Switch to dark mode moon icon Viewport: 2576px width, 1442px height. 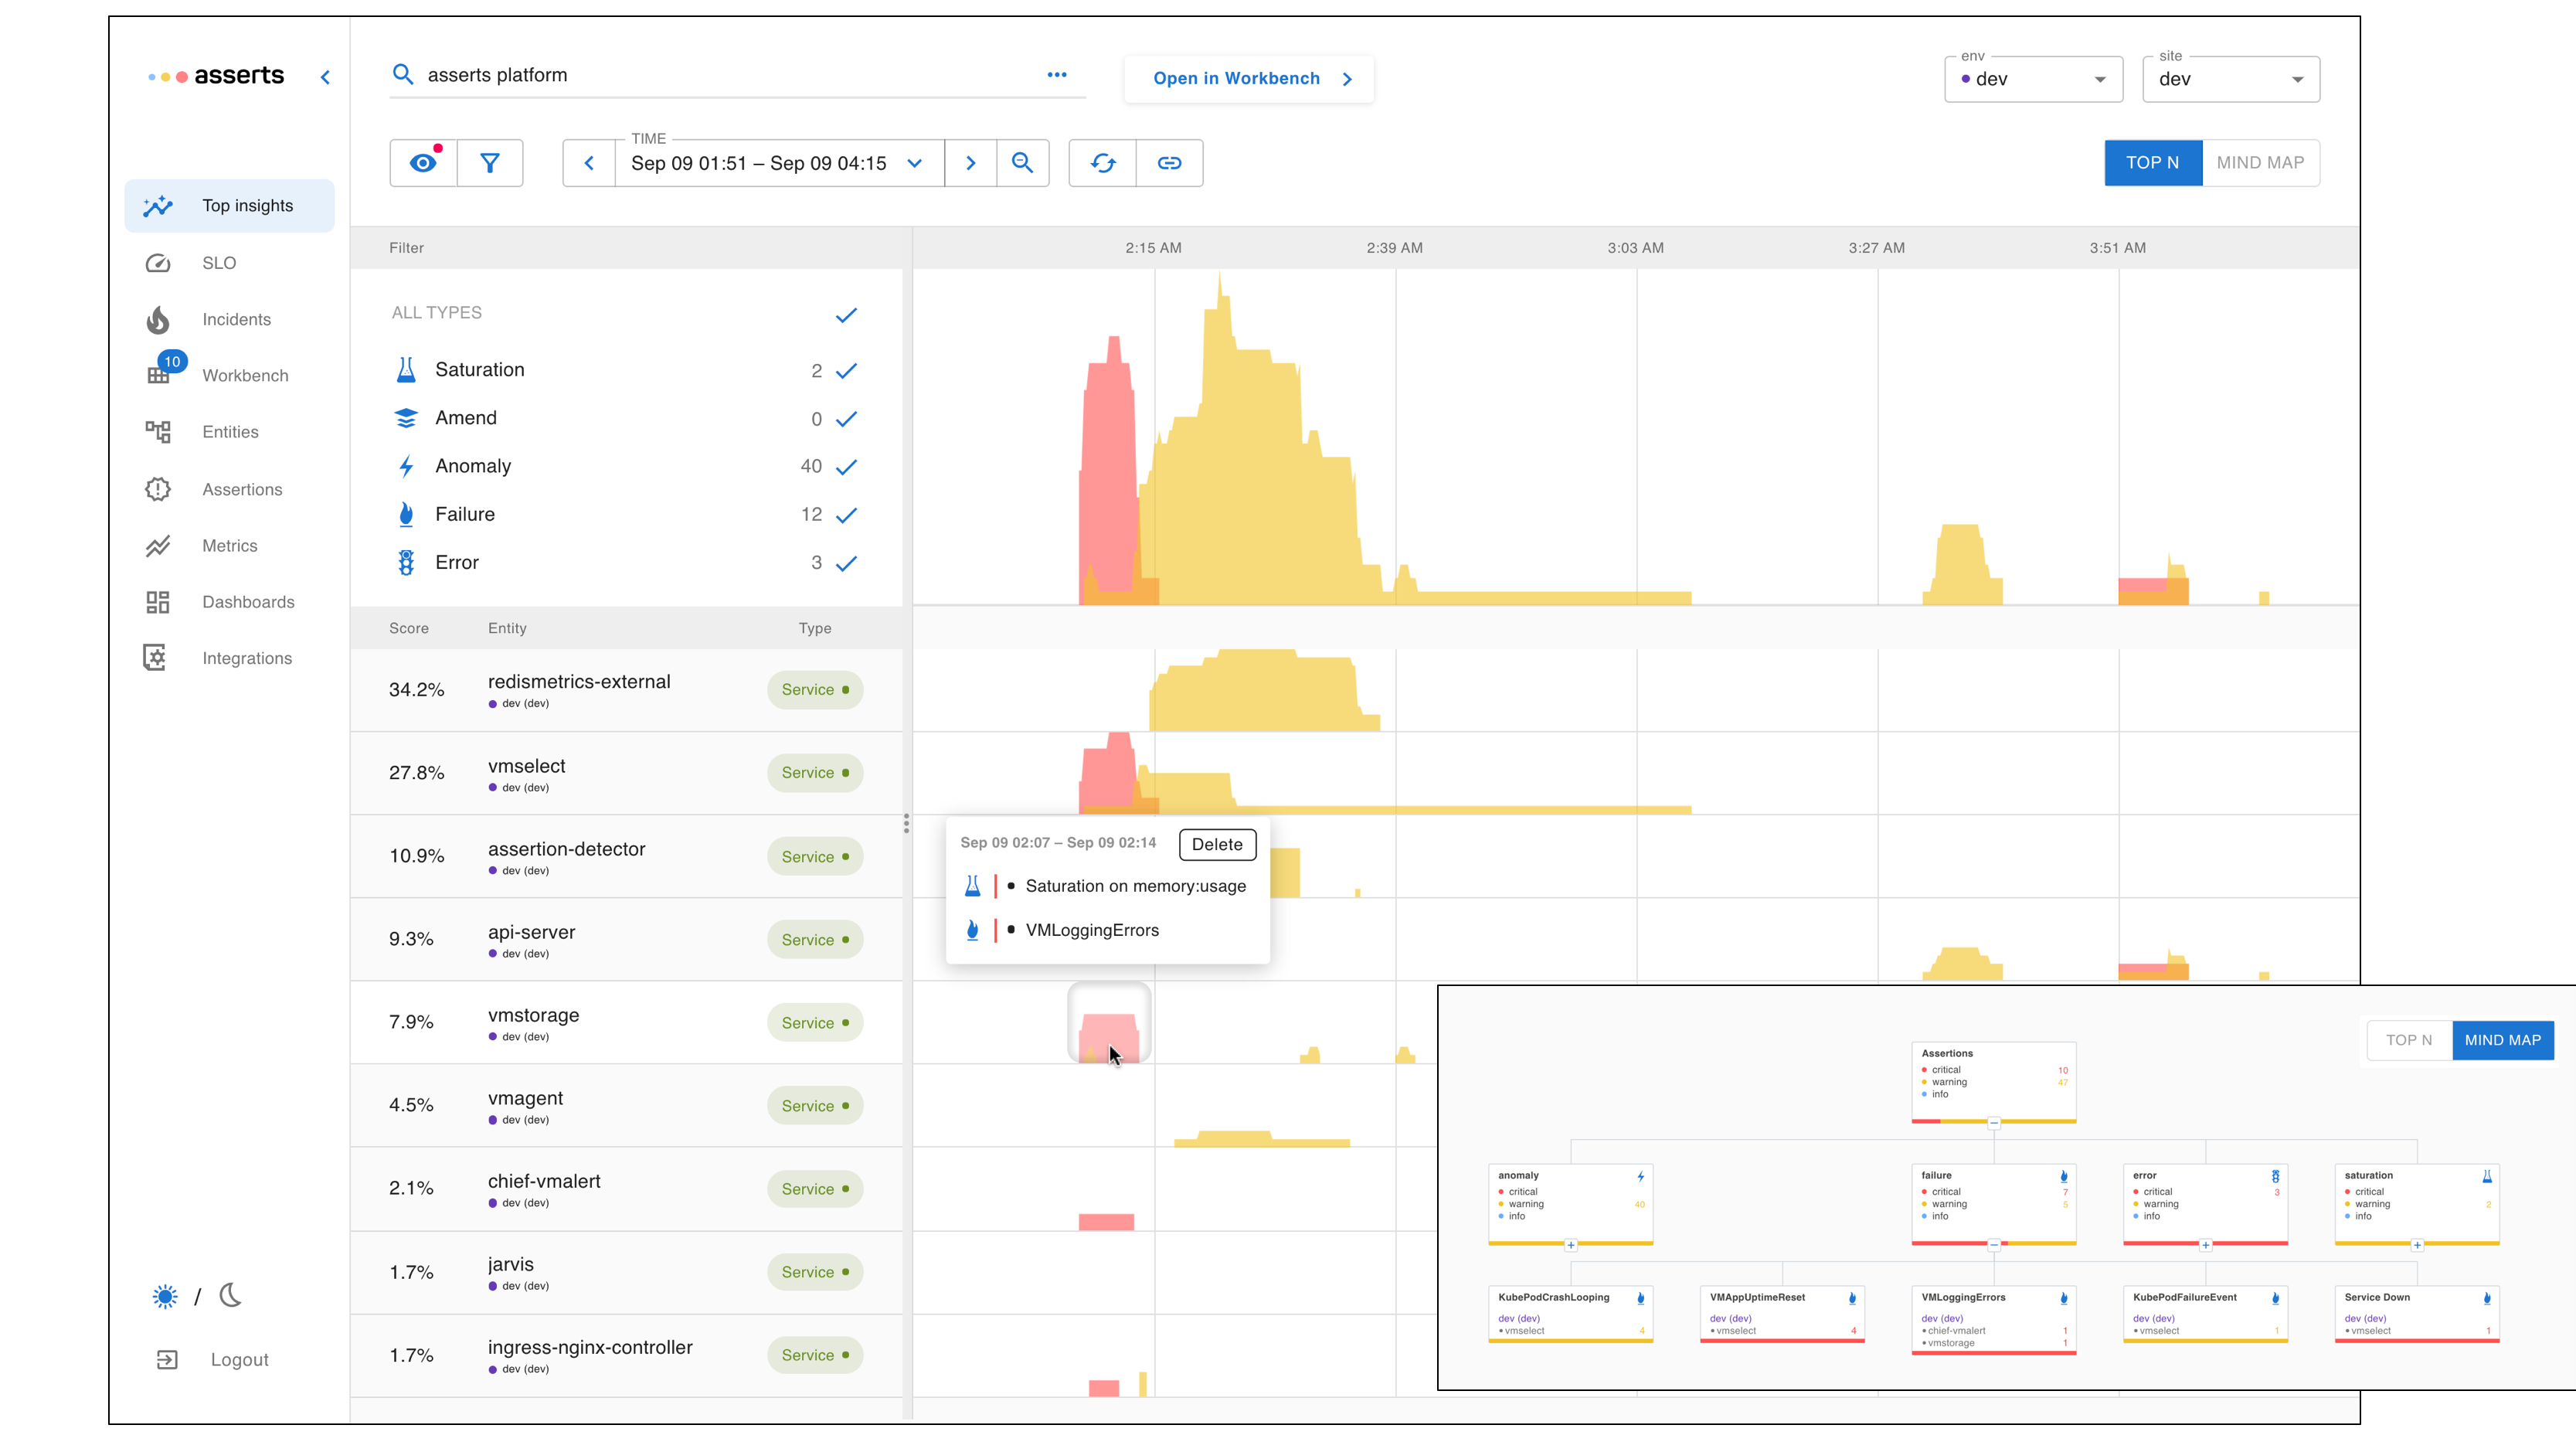(x=231, y=1296)
